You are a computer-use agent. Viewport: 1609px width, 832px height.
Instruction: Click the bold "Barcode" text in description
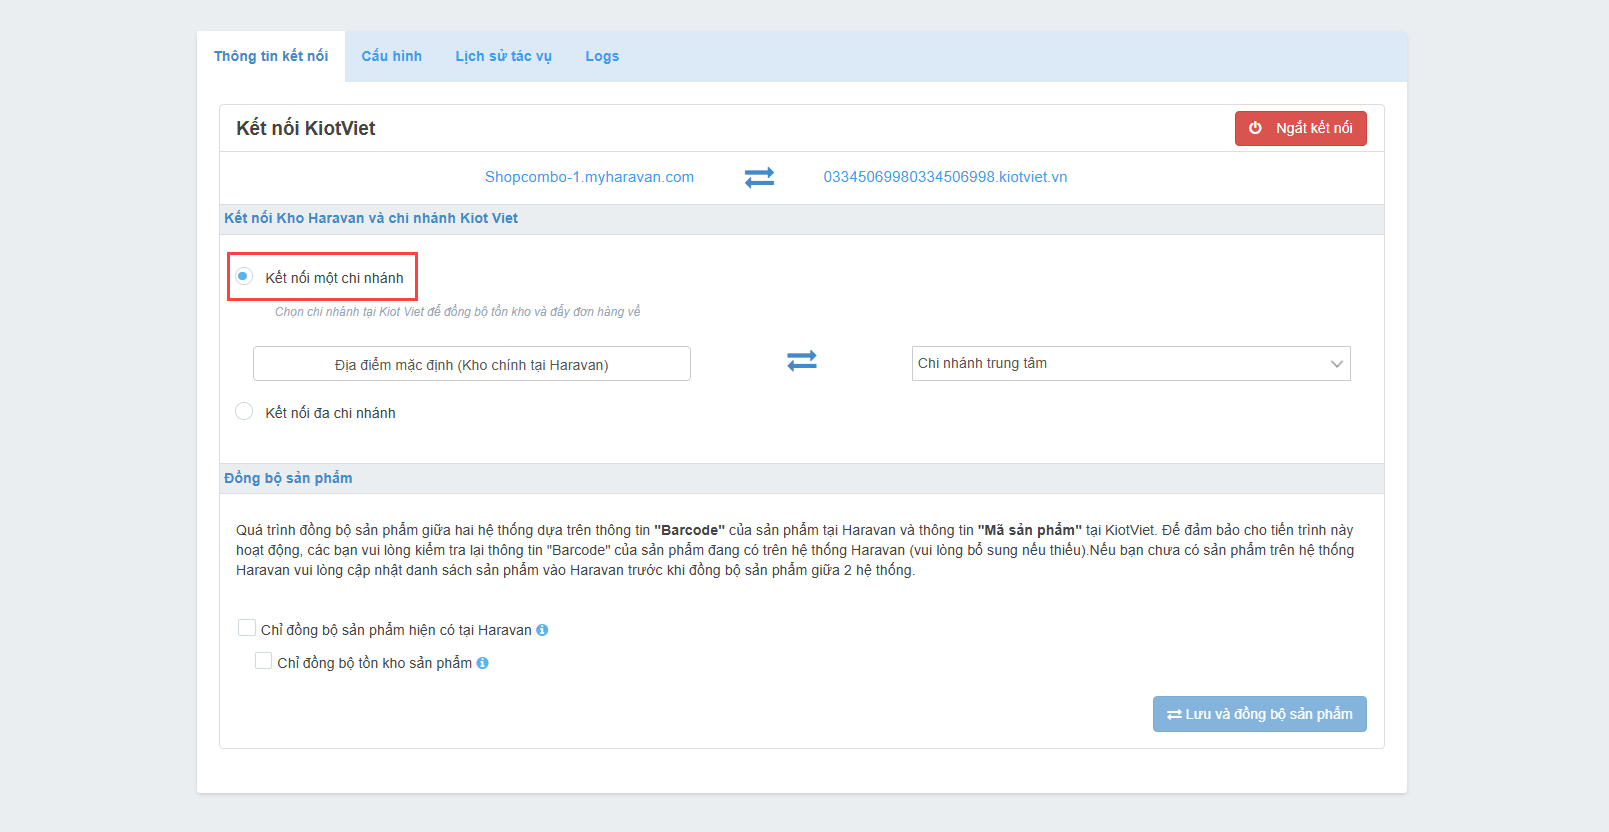(689, 530)
